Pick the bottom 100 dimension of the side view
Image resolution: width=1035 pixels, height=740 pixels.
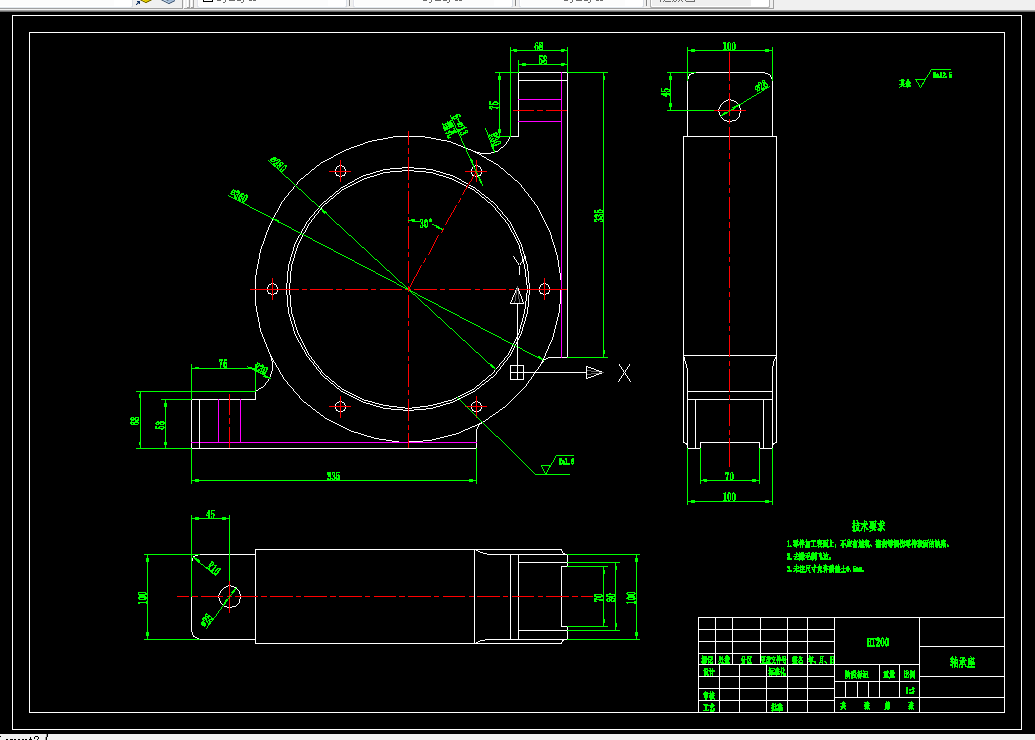pyautogui.click(x=729, y=497)
